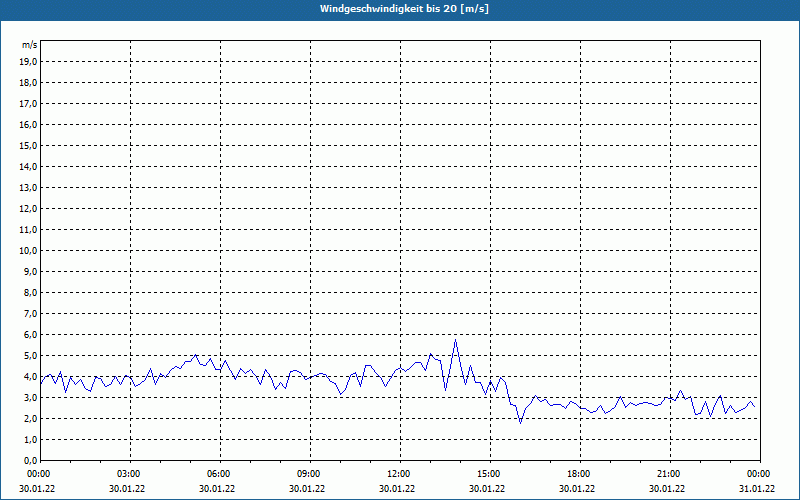This screenshot has width=800, height=500.
Task: Click the "m/s" unit label above the y-axis
Action: pyautogui.click(x=29, y=45)
